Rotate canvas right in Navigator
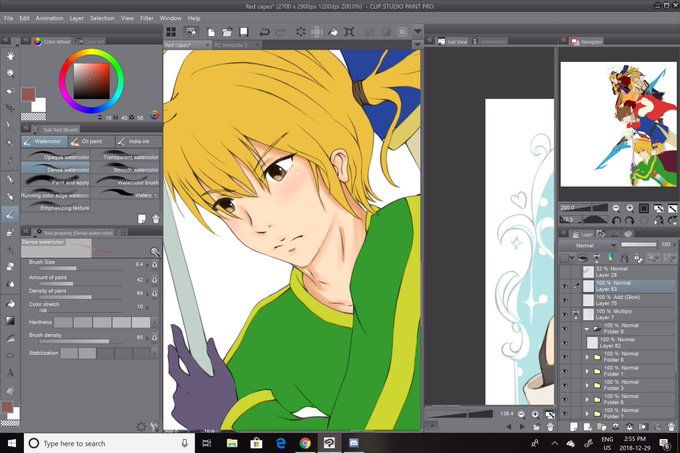 (x=630, y=220)
